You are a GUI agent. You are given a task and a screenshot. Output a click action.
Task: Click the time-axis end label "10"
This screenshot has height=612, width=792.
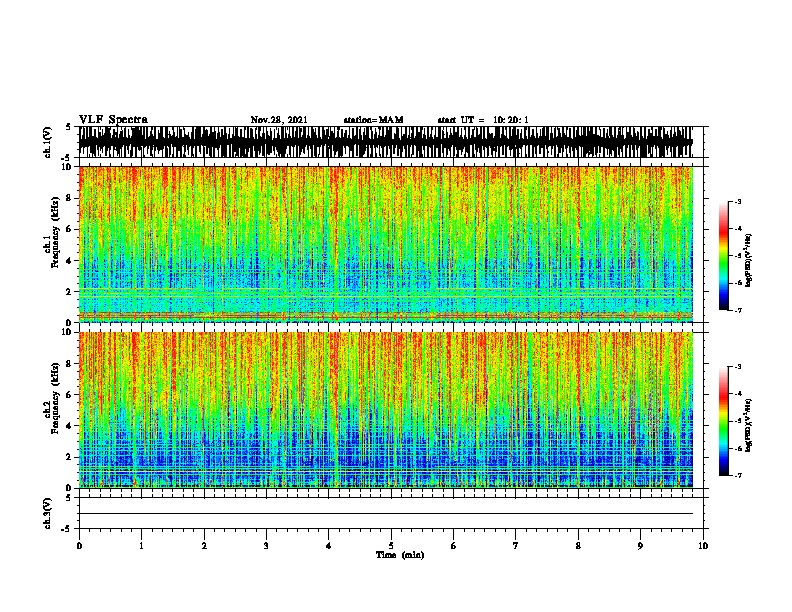(x=703, y=546)
